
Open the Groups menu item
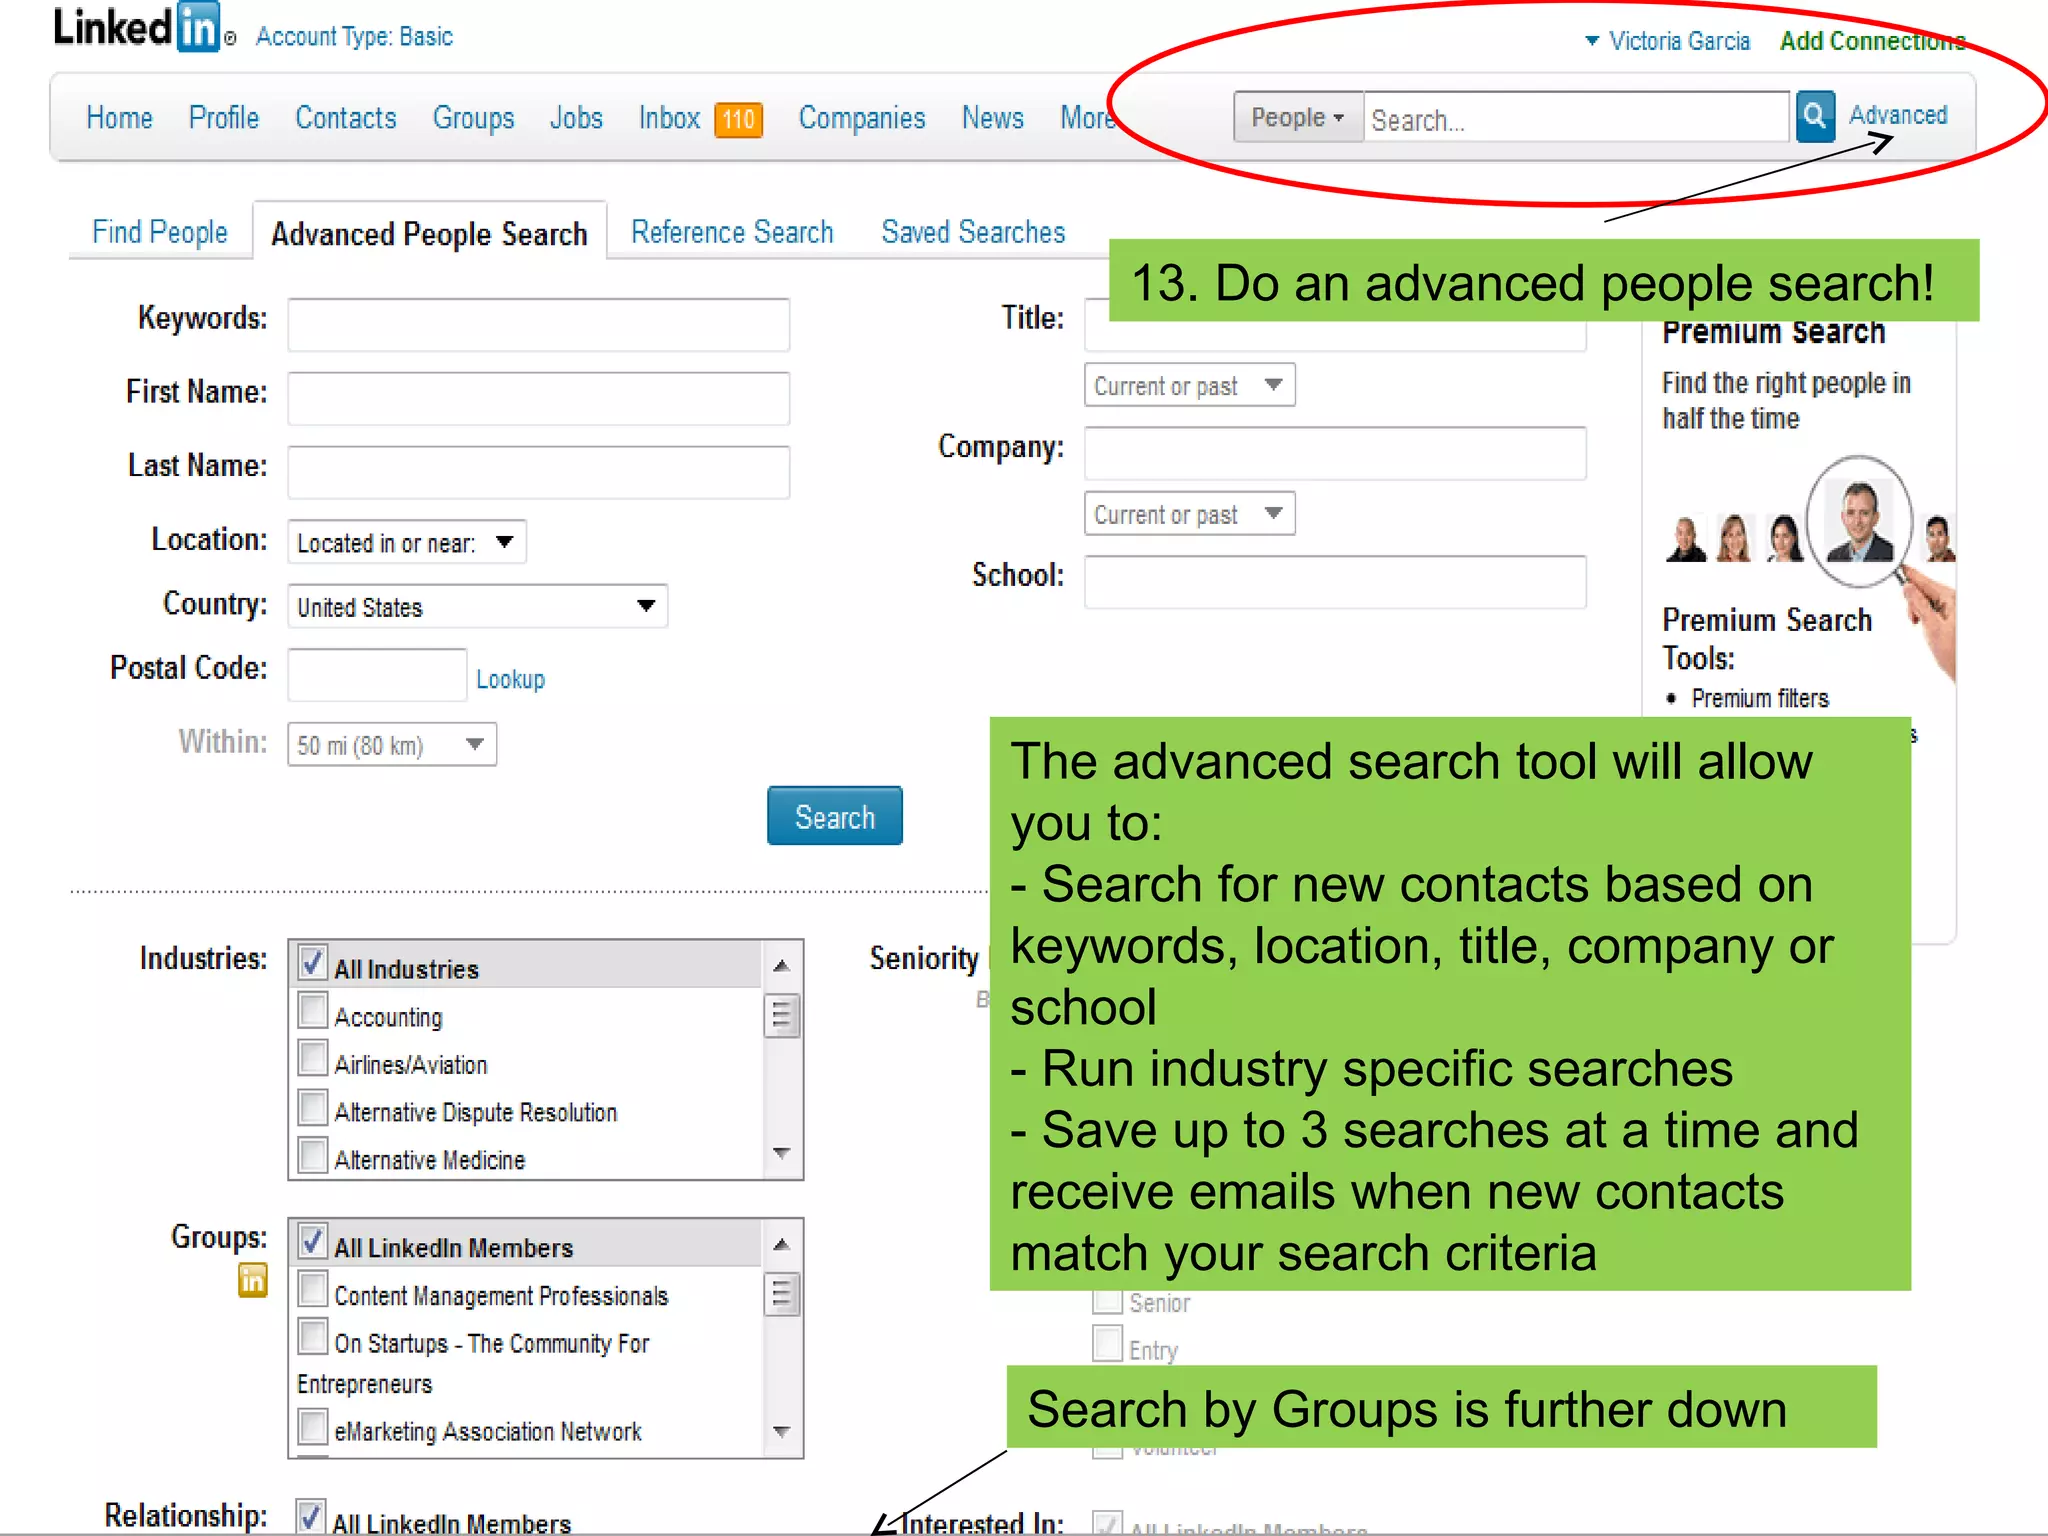pos(473,118)
